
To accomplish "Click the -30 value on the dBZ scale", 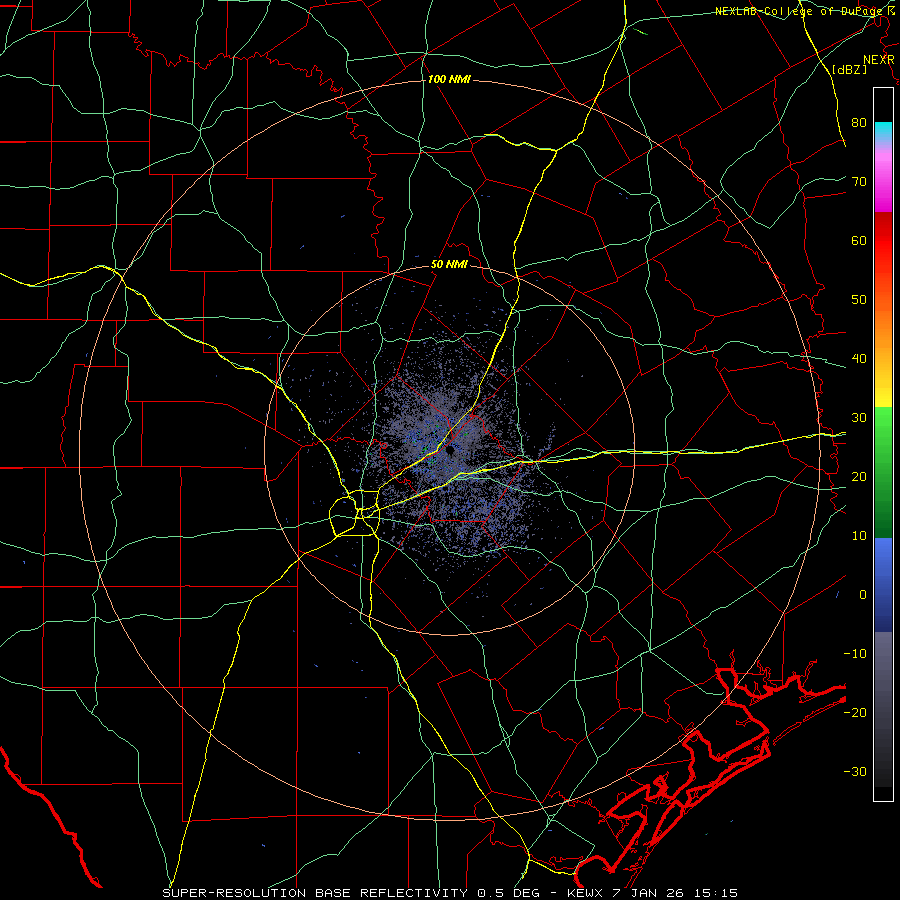I will [855, 772].
